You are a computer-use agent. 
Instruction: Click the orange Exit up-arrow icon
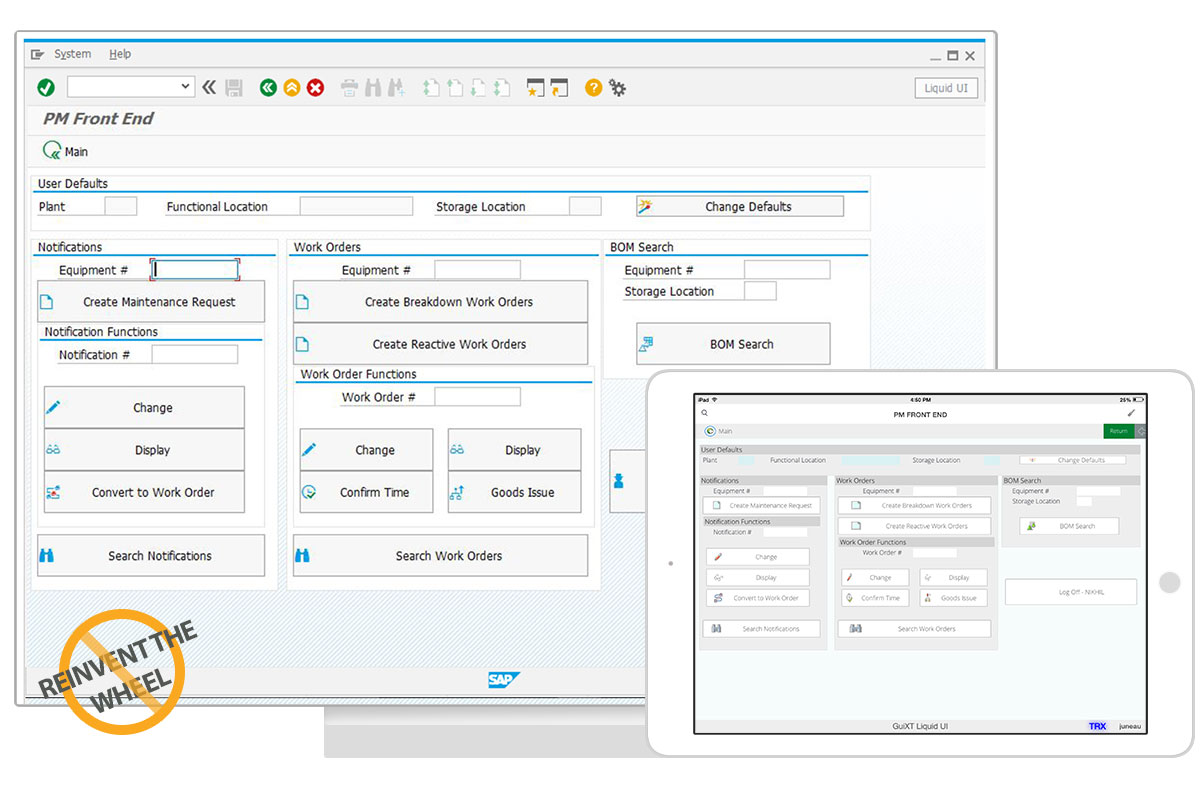point(291,88)
